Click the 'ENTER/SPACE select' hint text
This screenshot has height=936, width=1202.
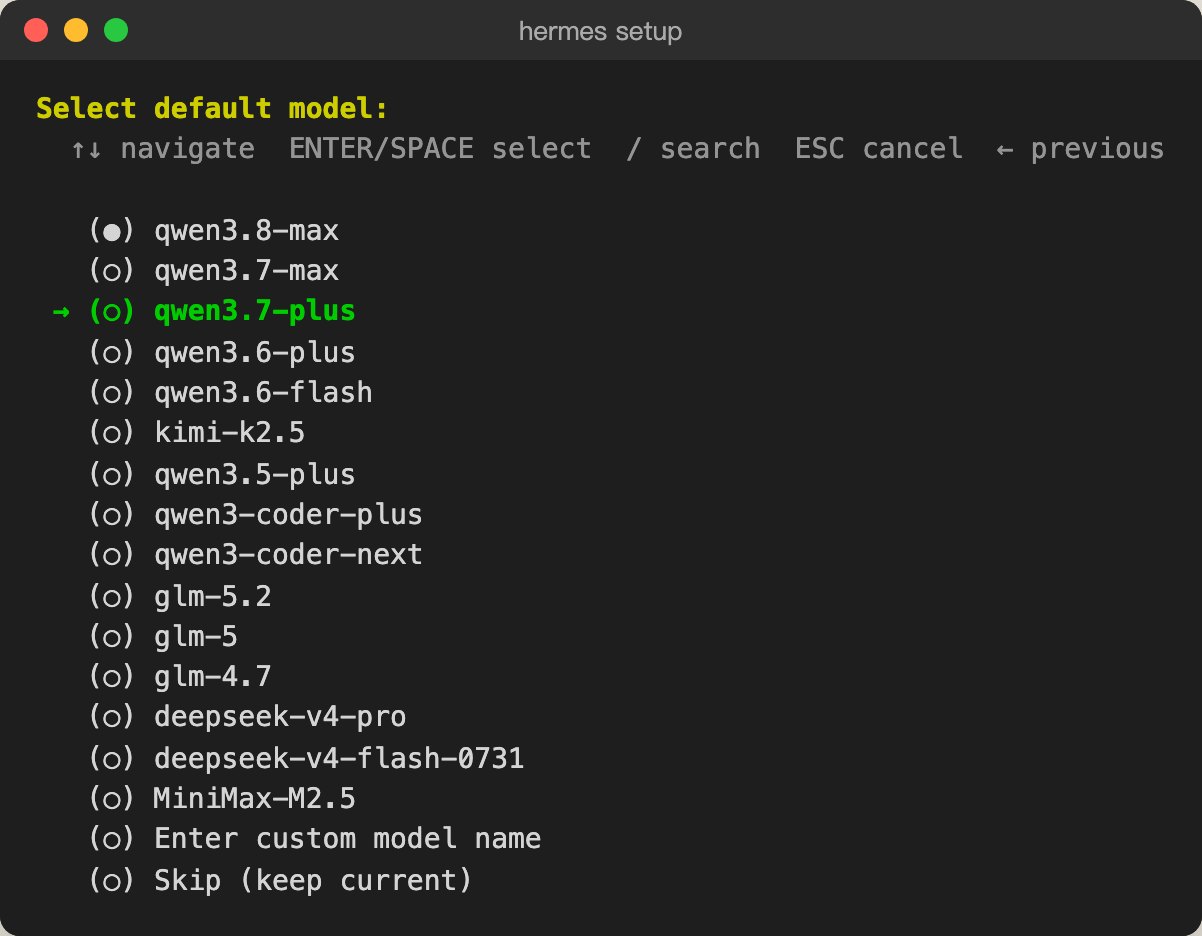point(440,149)
